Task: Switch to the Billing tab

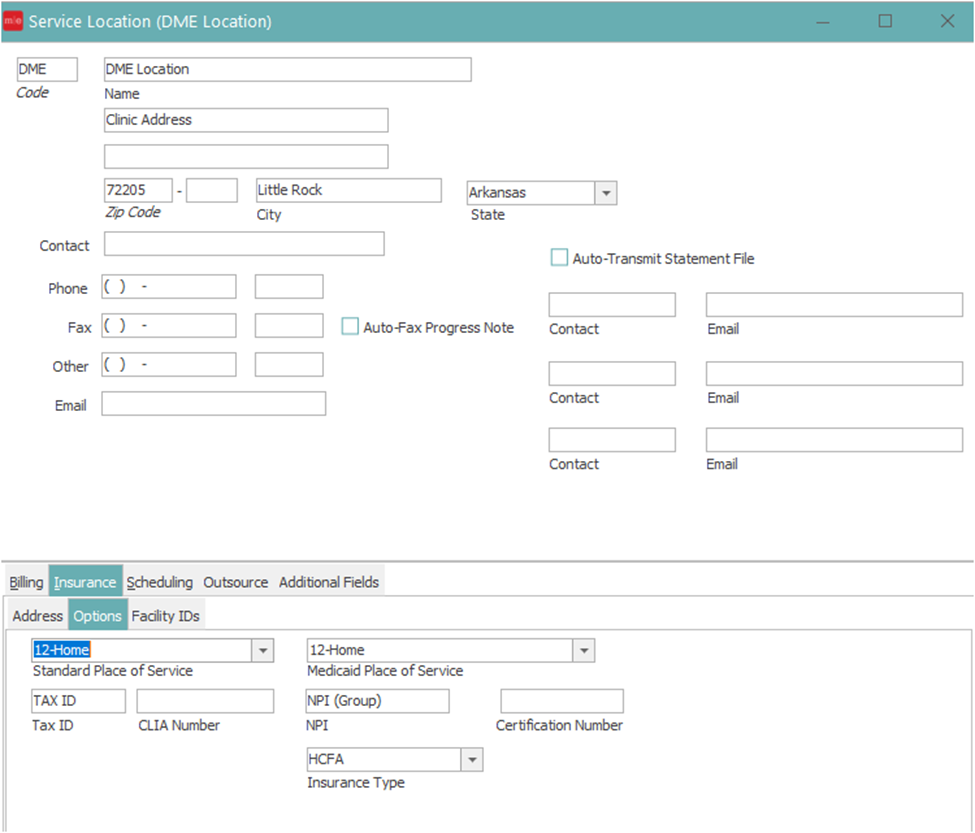Action: (27, 582)
